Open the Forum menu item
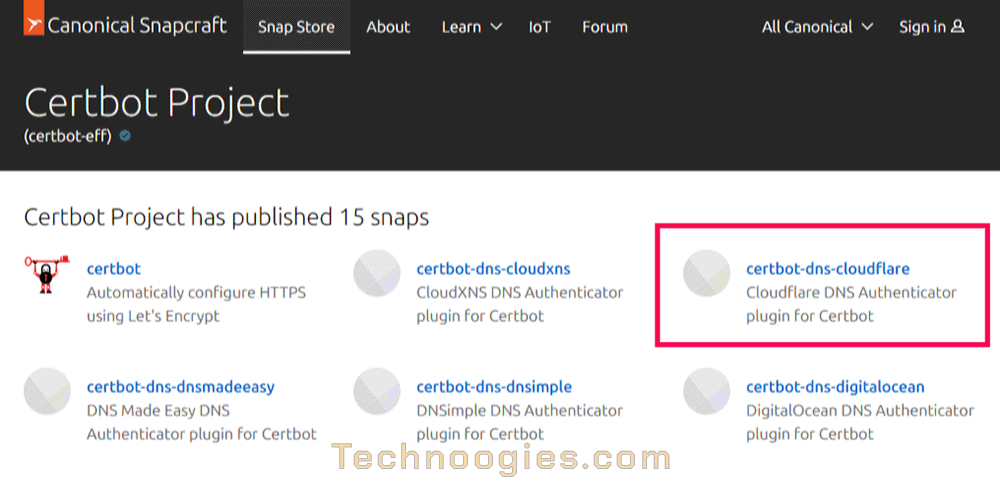 605,27
